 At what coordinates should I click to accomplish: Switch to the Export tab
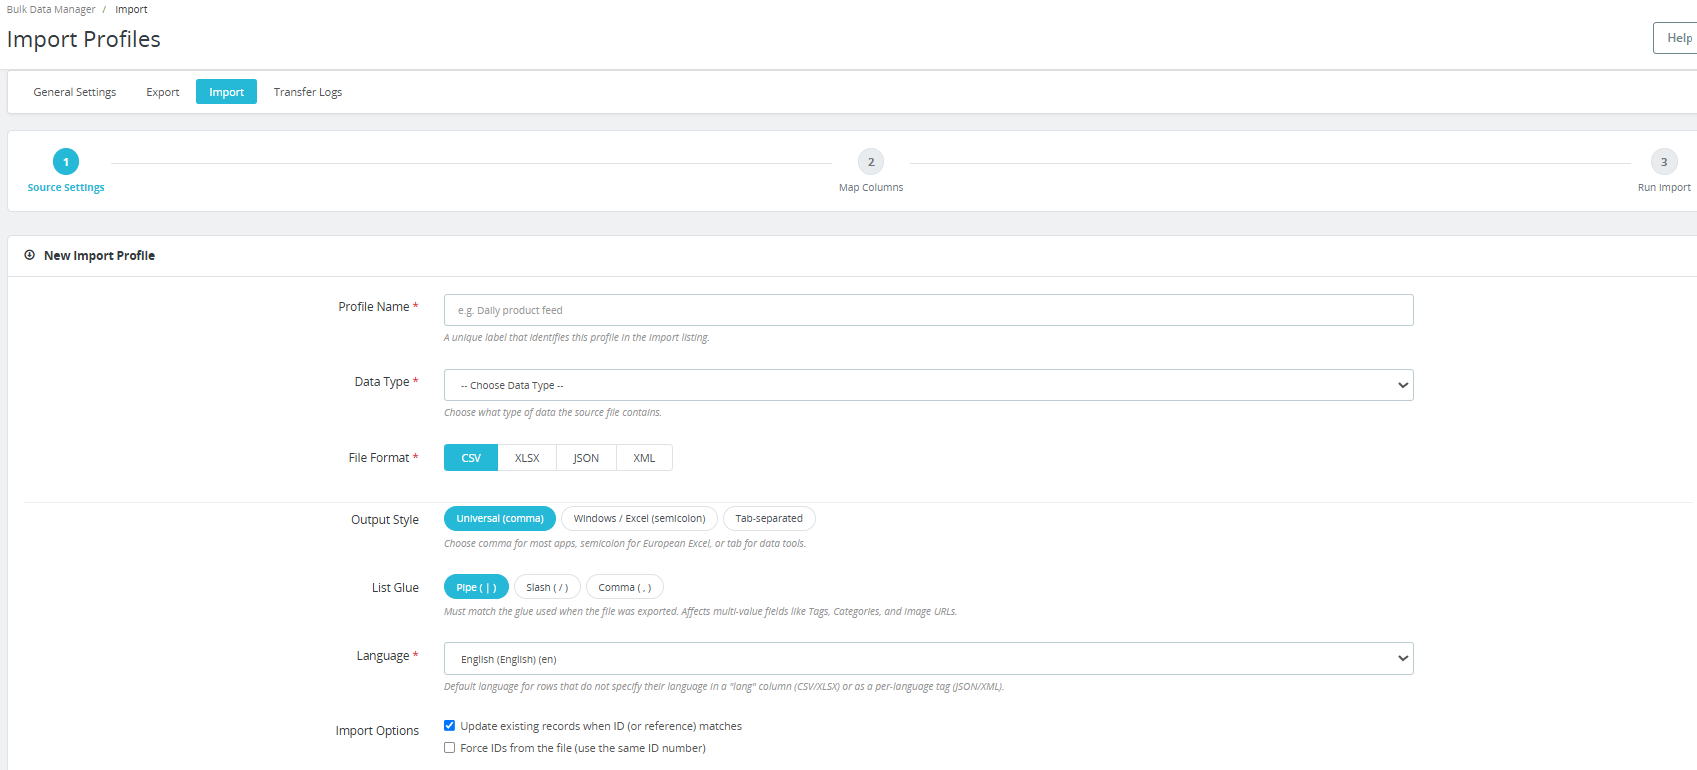point(163,92)
